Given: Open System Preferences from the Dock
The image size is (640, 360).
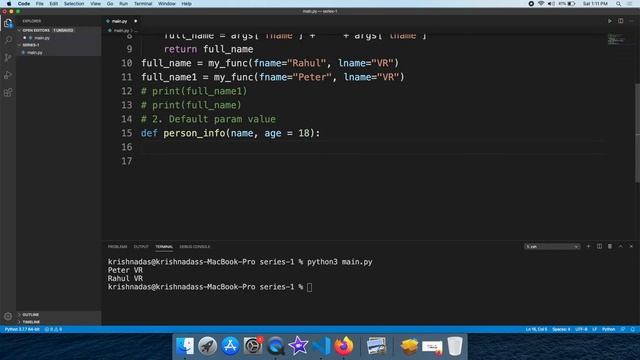Looking at the screenshot, I should [x=253, y=346].
